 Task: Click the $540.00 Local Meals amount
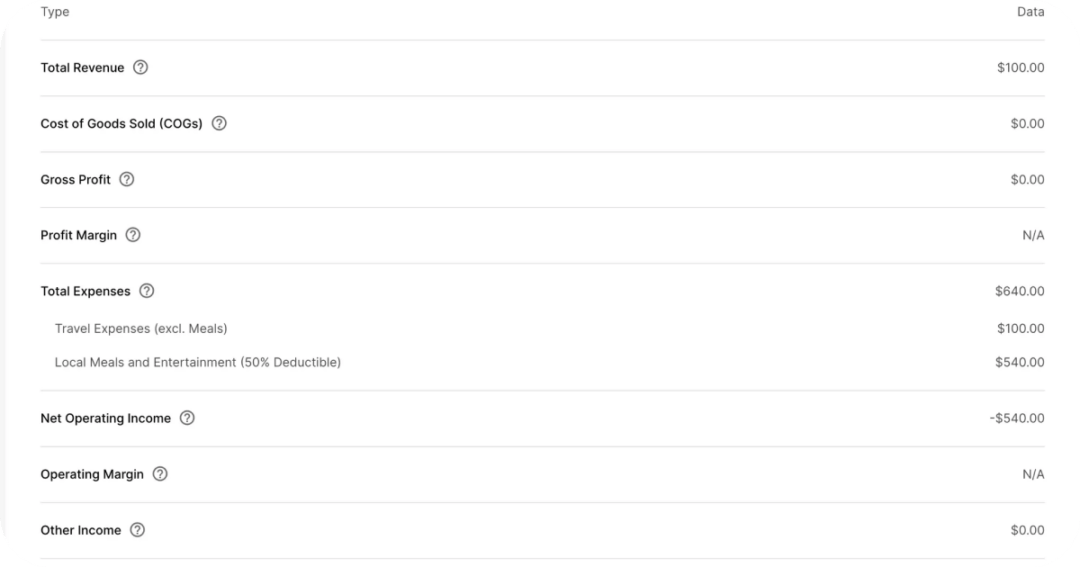(x=1019, y=362)
